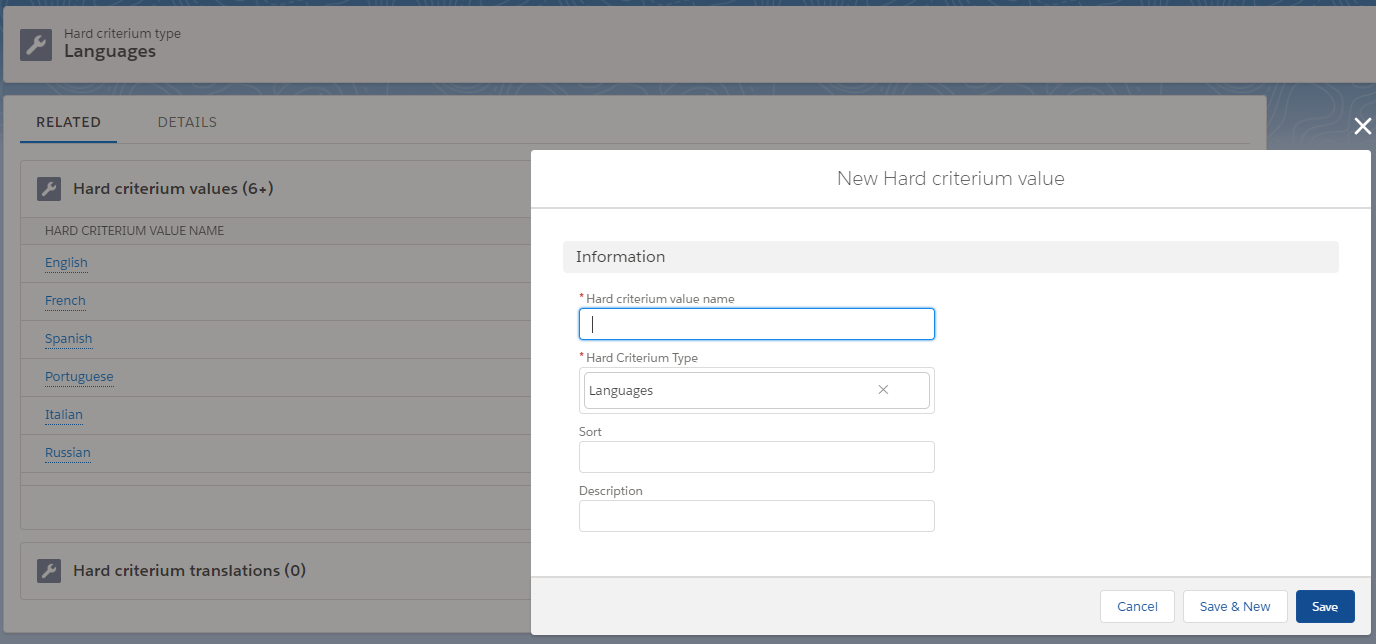Image resolution: width=1376 pixels, height=644 pixels.
Task: Focus the Hard criterium value name field
Action: point(757,324)
